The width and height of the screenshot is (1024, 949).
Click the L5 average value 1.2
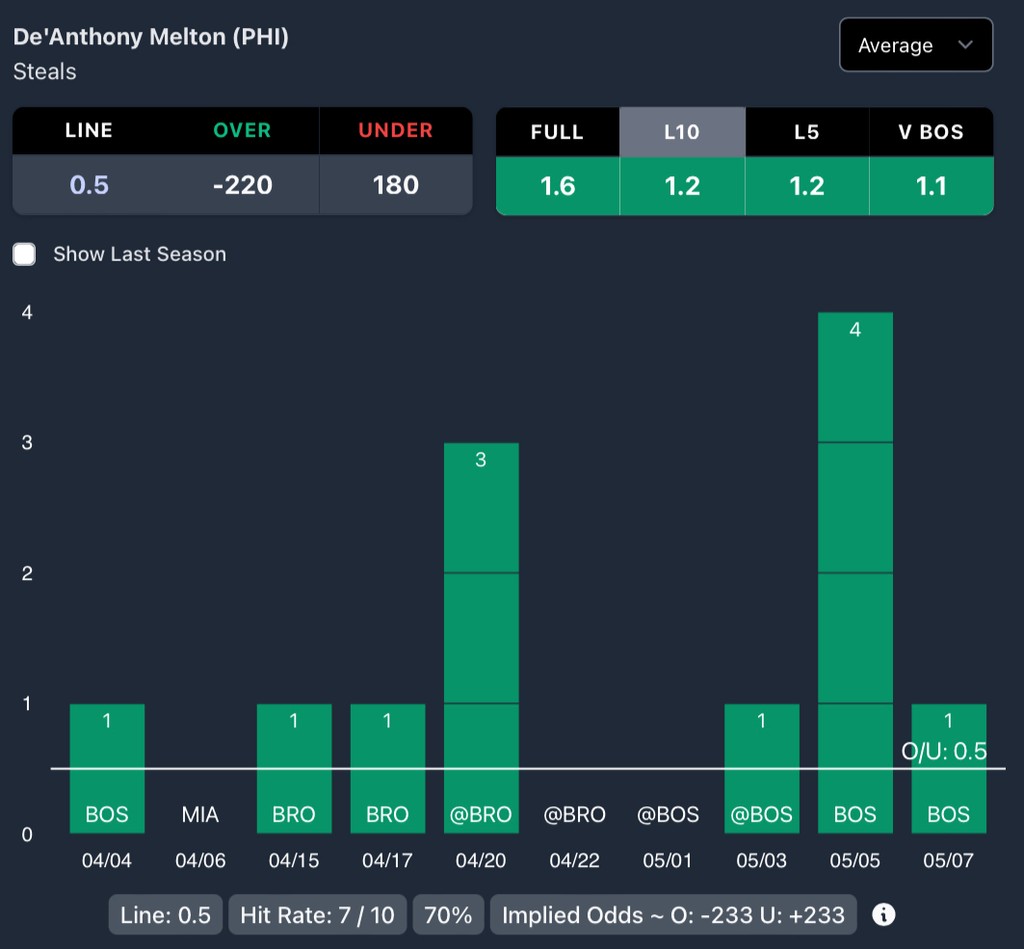tap(807, 186)
